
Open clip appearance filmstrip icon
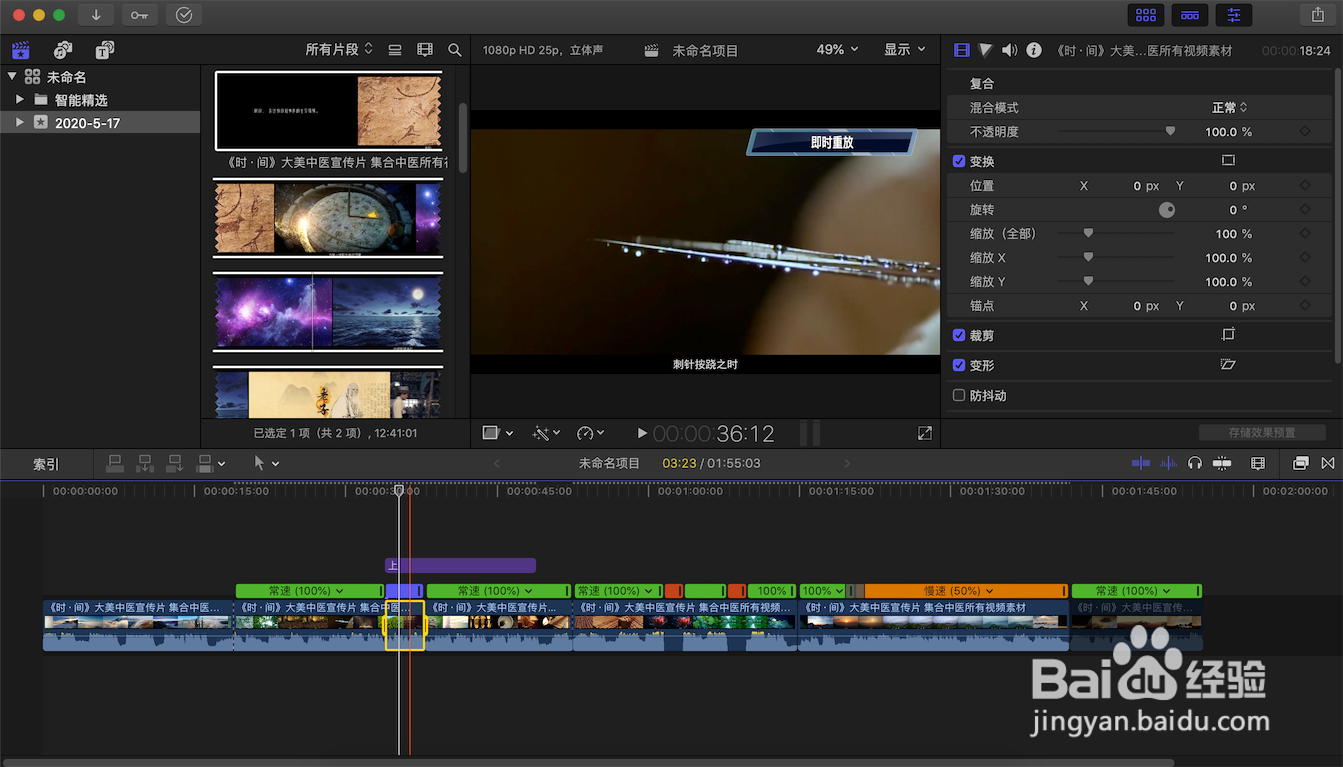tap(425, 49)
